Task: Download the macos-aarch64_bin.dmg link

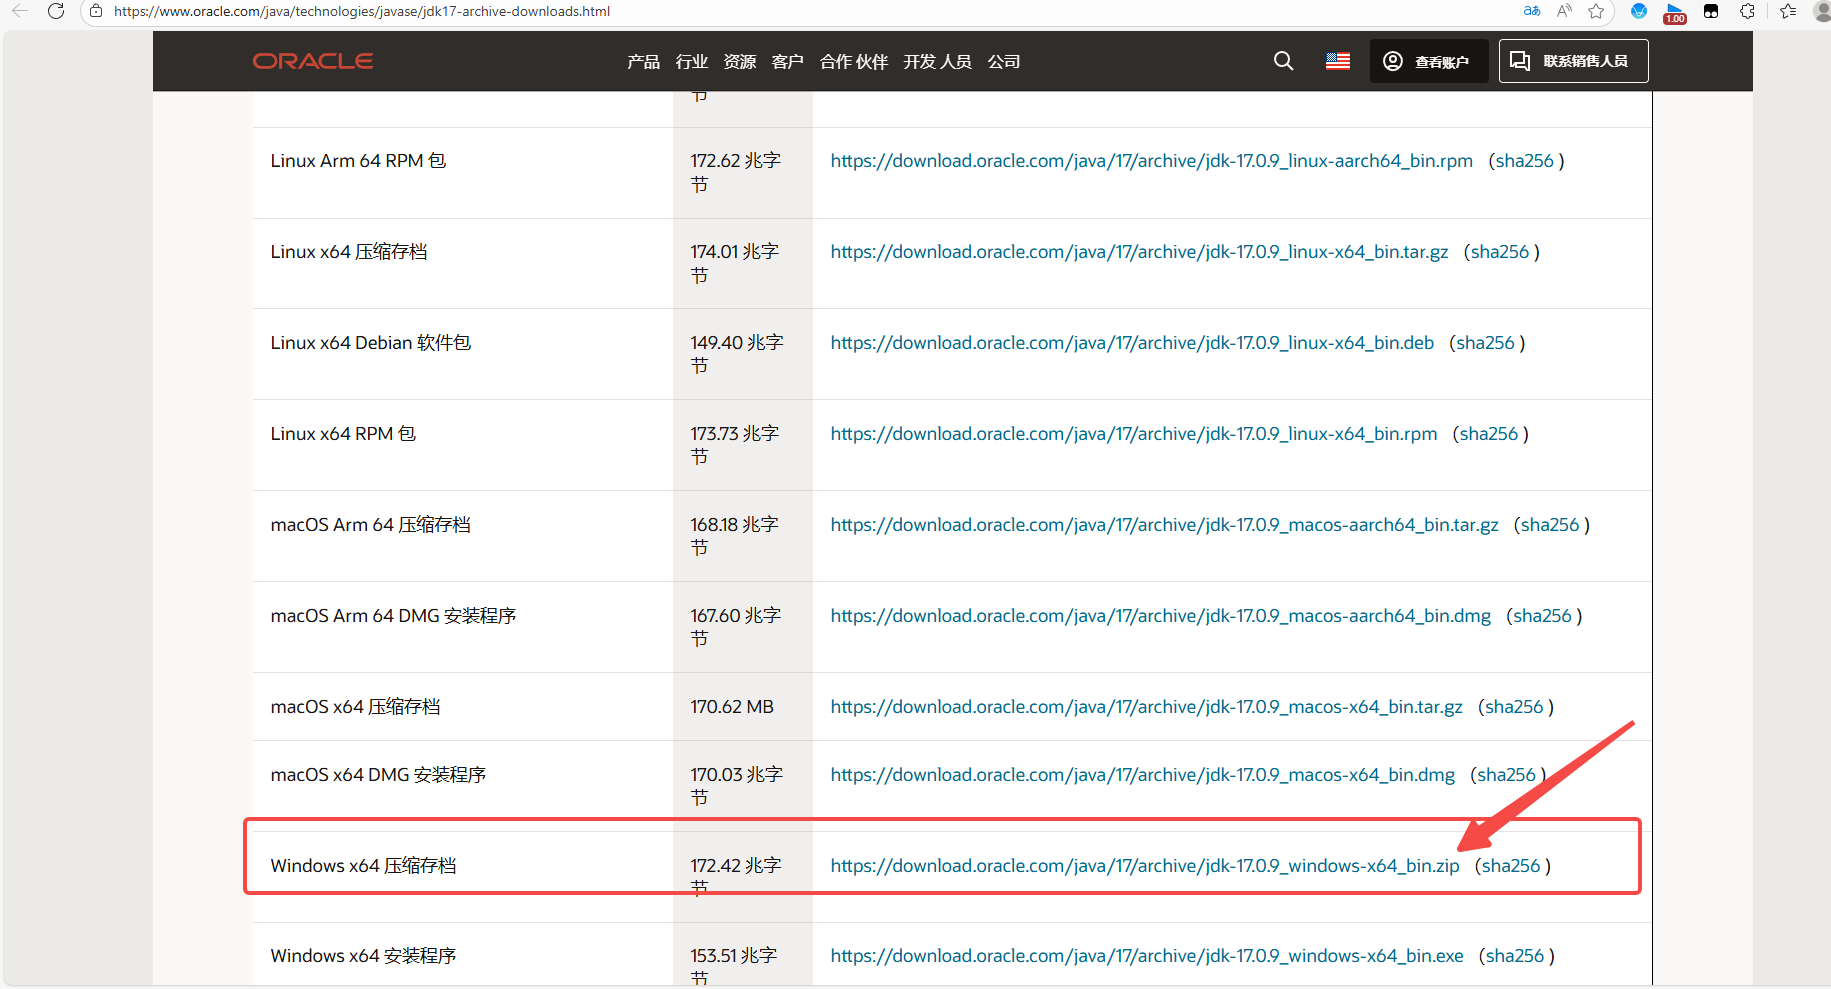Action: (1160, 616)
